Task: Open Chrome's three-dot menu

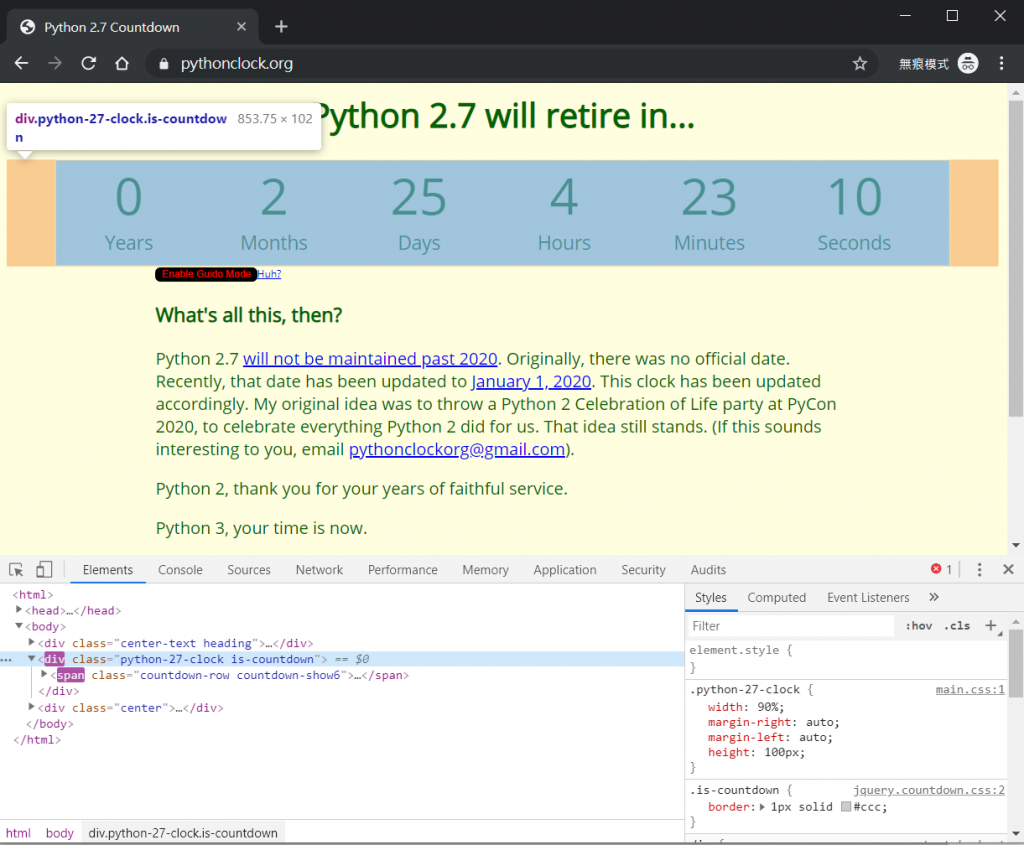Action: tap(1001, 63)
